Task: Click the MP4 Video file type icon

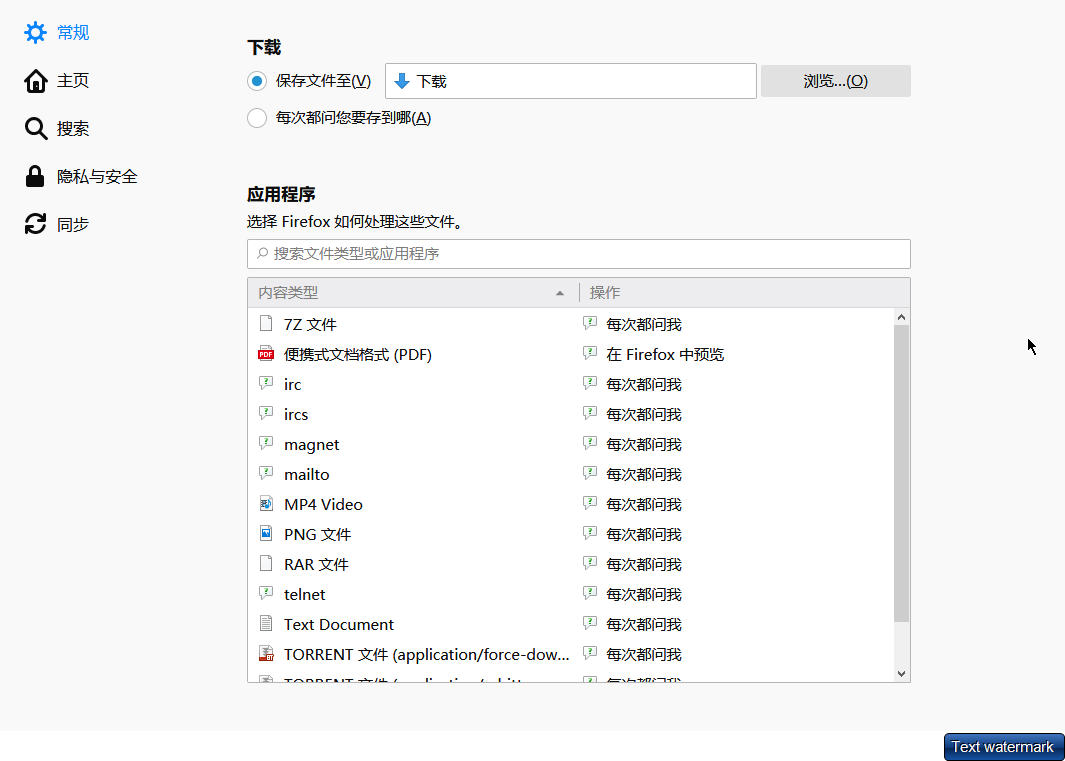Action: (x=266, y=504)
